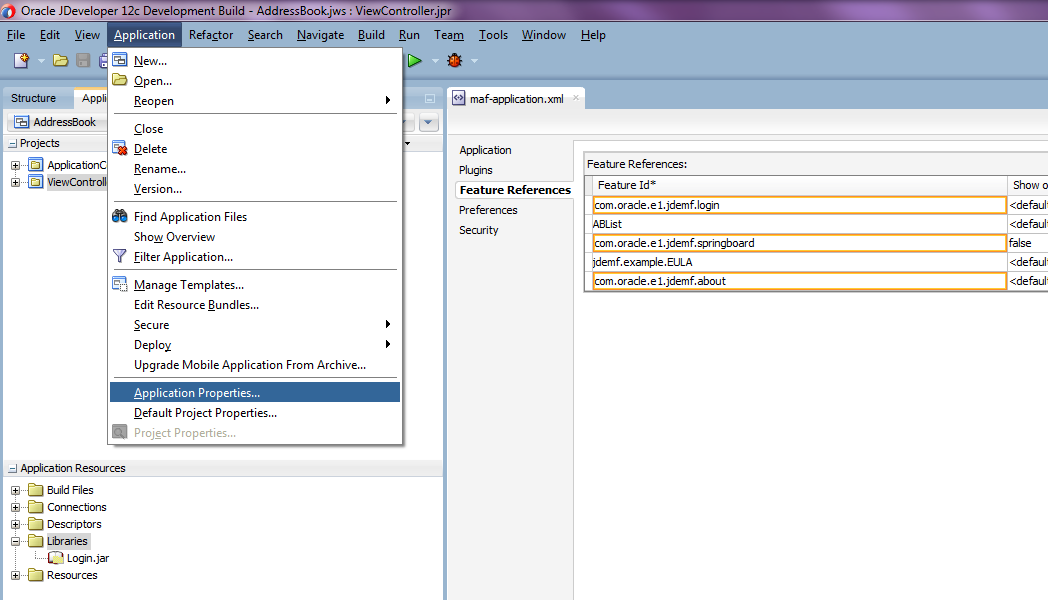This screenshot has width=1048, height=600.
Task: Click the red X icon beside Delete
Action: 120,148
